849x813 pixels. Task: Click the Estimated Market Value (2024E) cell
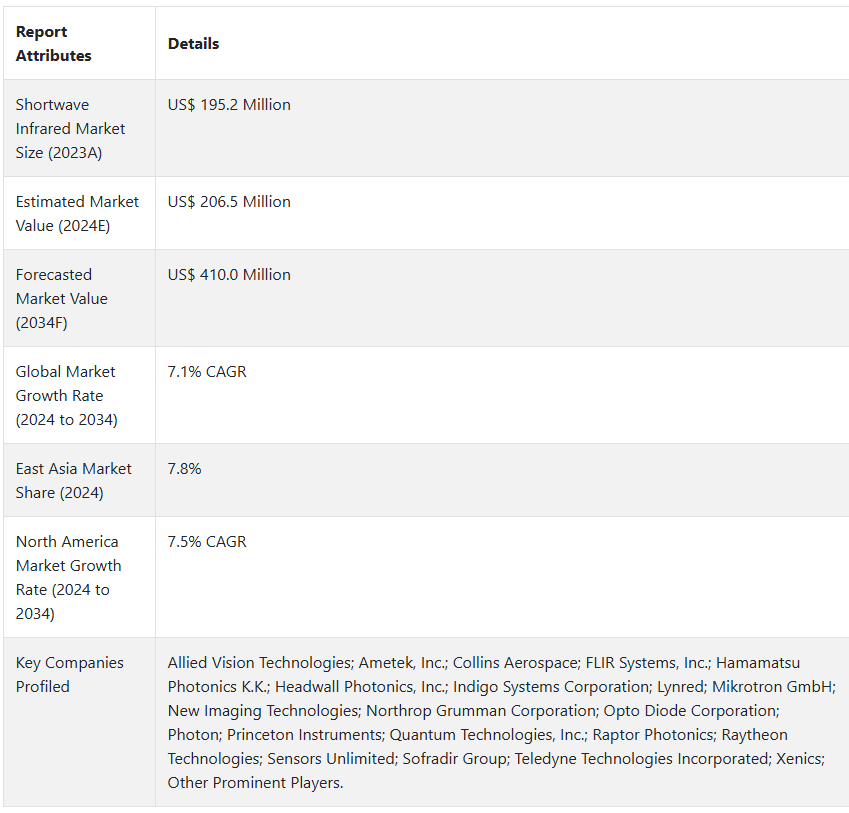point(77,213)
